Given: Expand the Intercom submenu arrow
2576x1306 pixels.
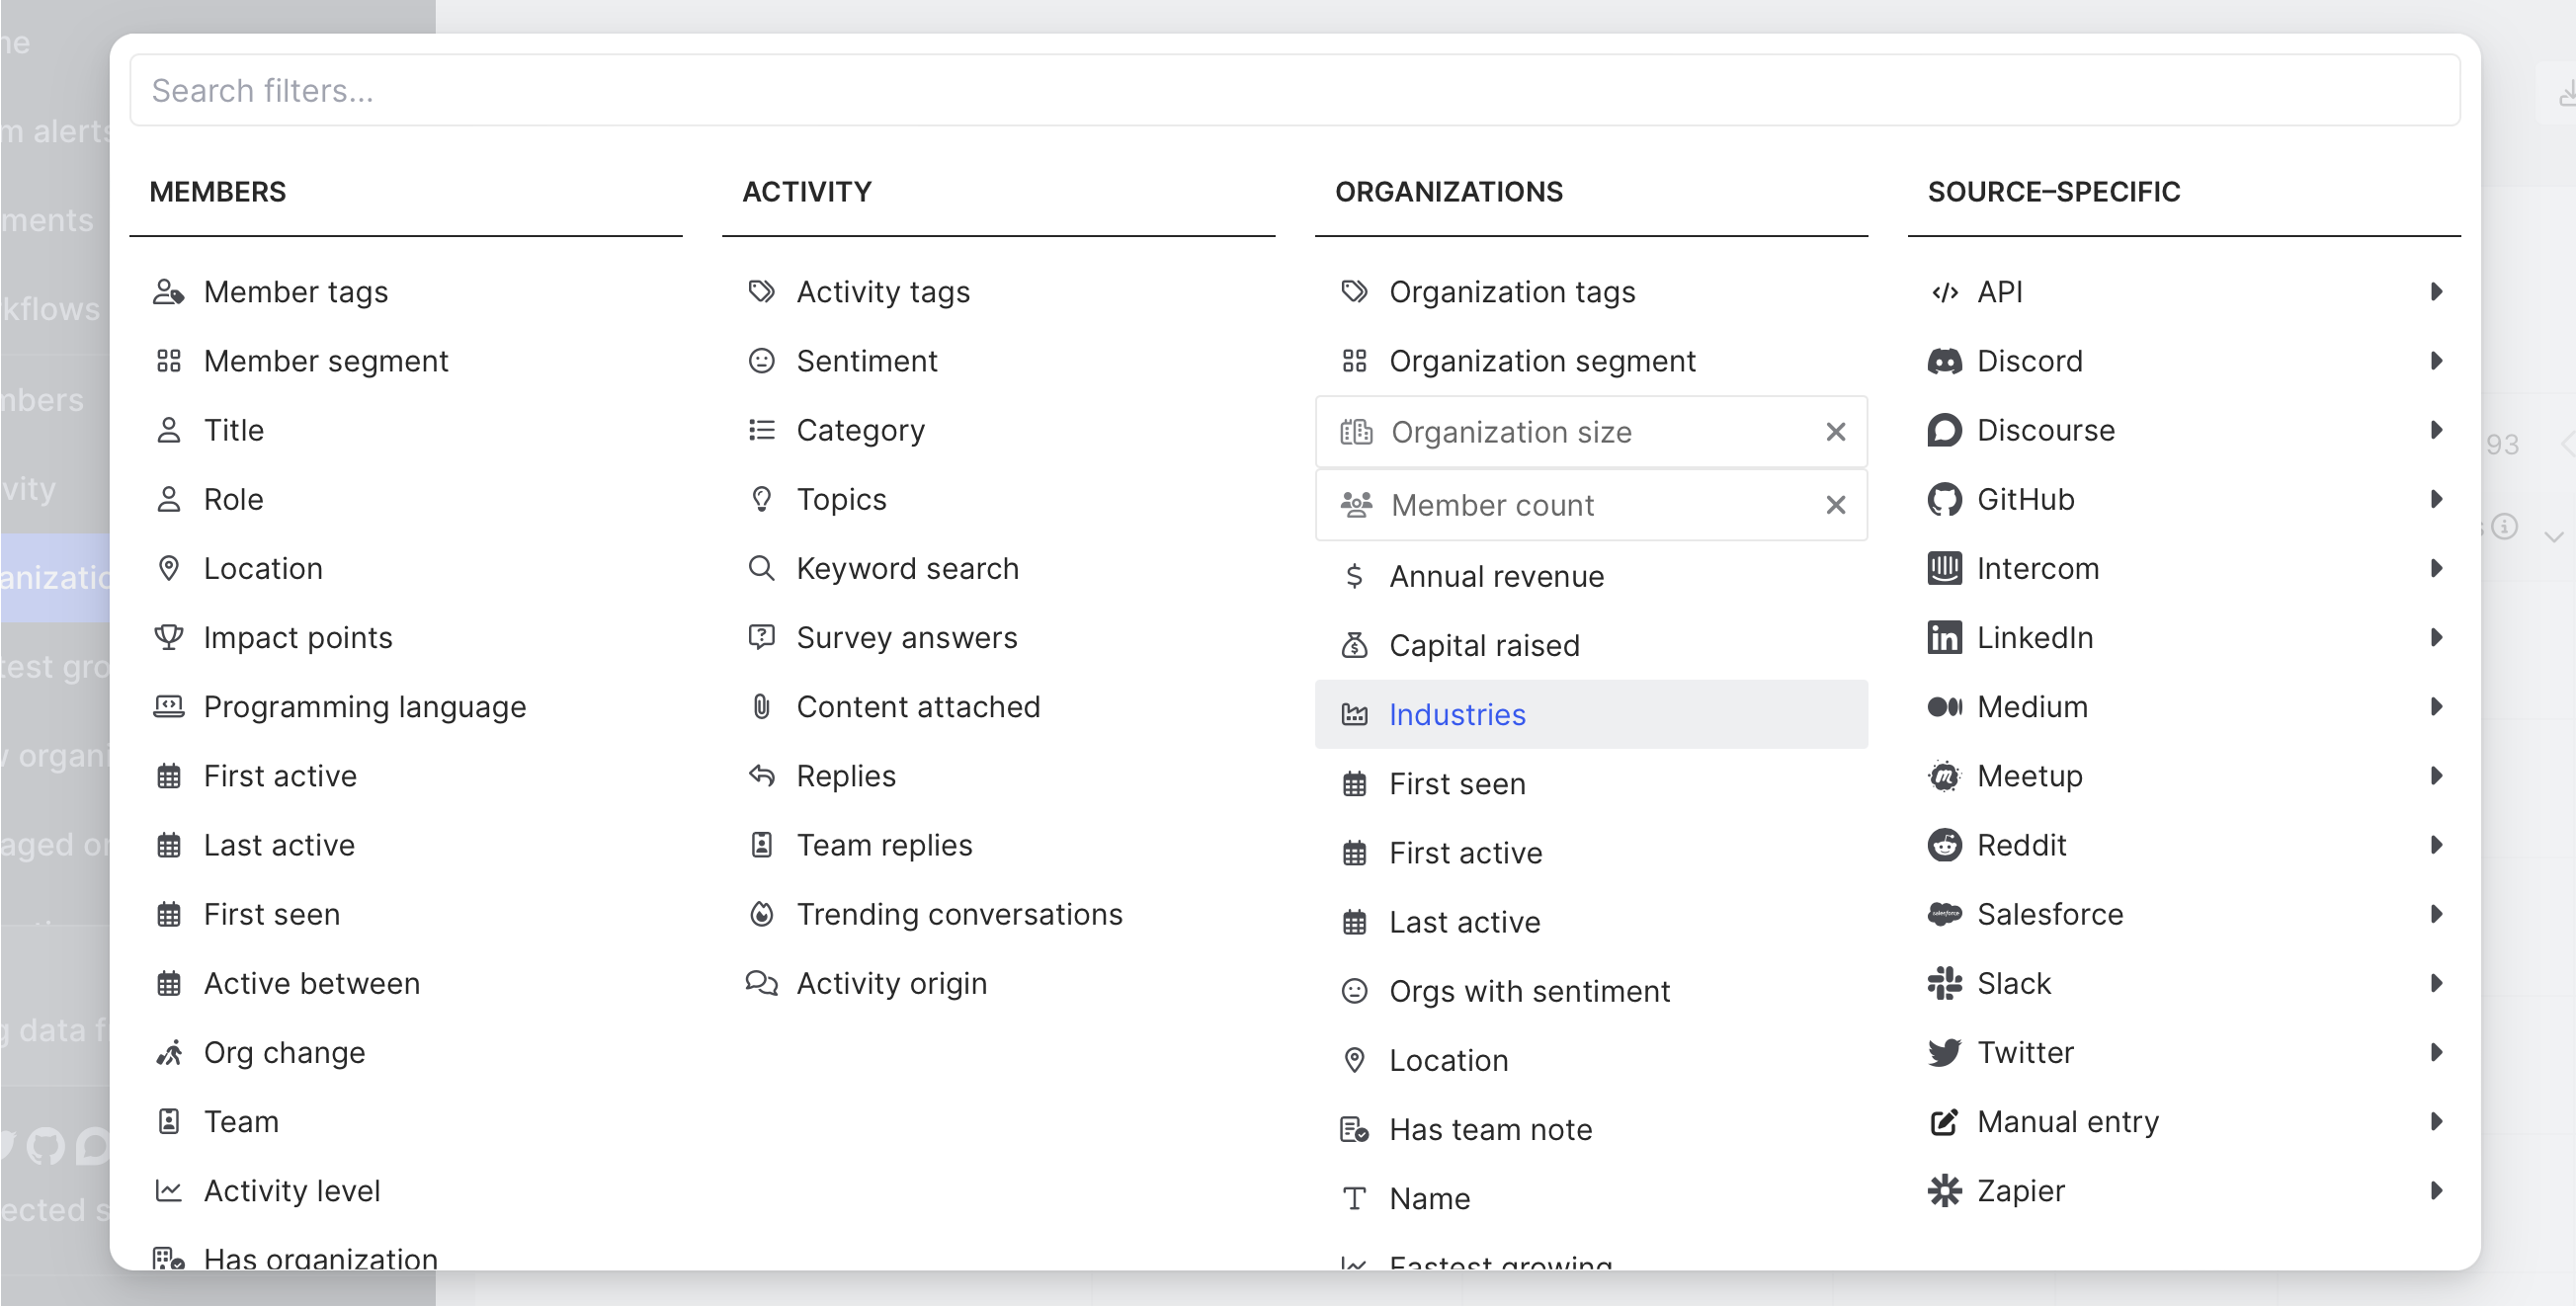Looking at the screenshot, I should coord(2436,568).
